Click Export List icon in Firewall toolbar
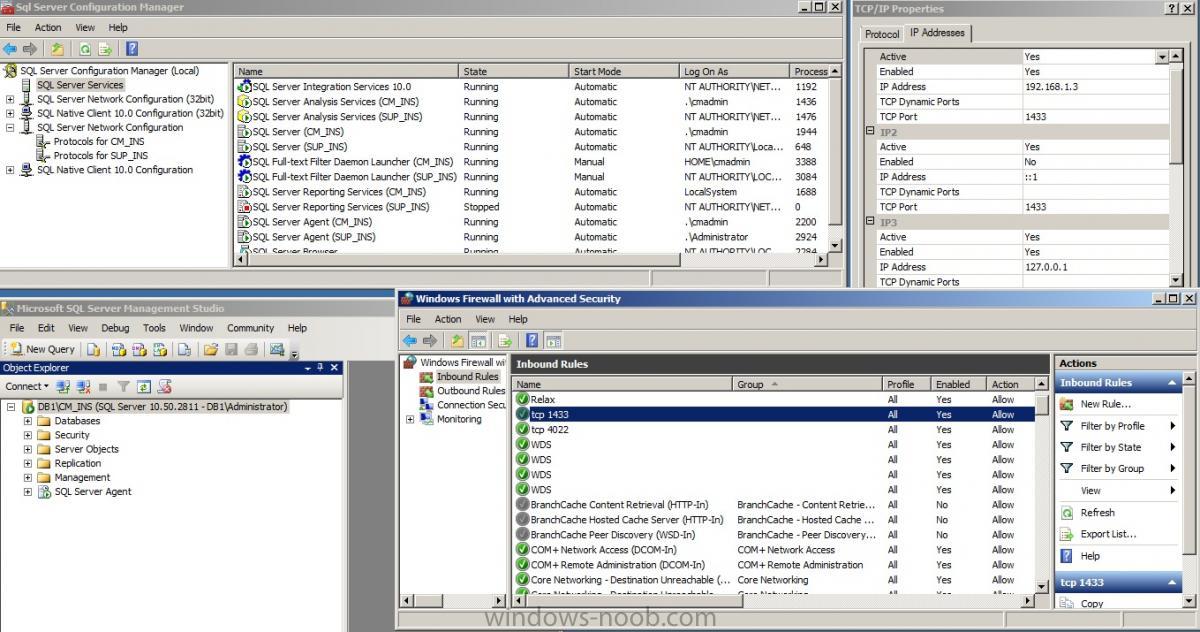The width and height of the screenshot is (1200, 632). [505, 340]
